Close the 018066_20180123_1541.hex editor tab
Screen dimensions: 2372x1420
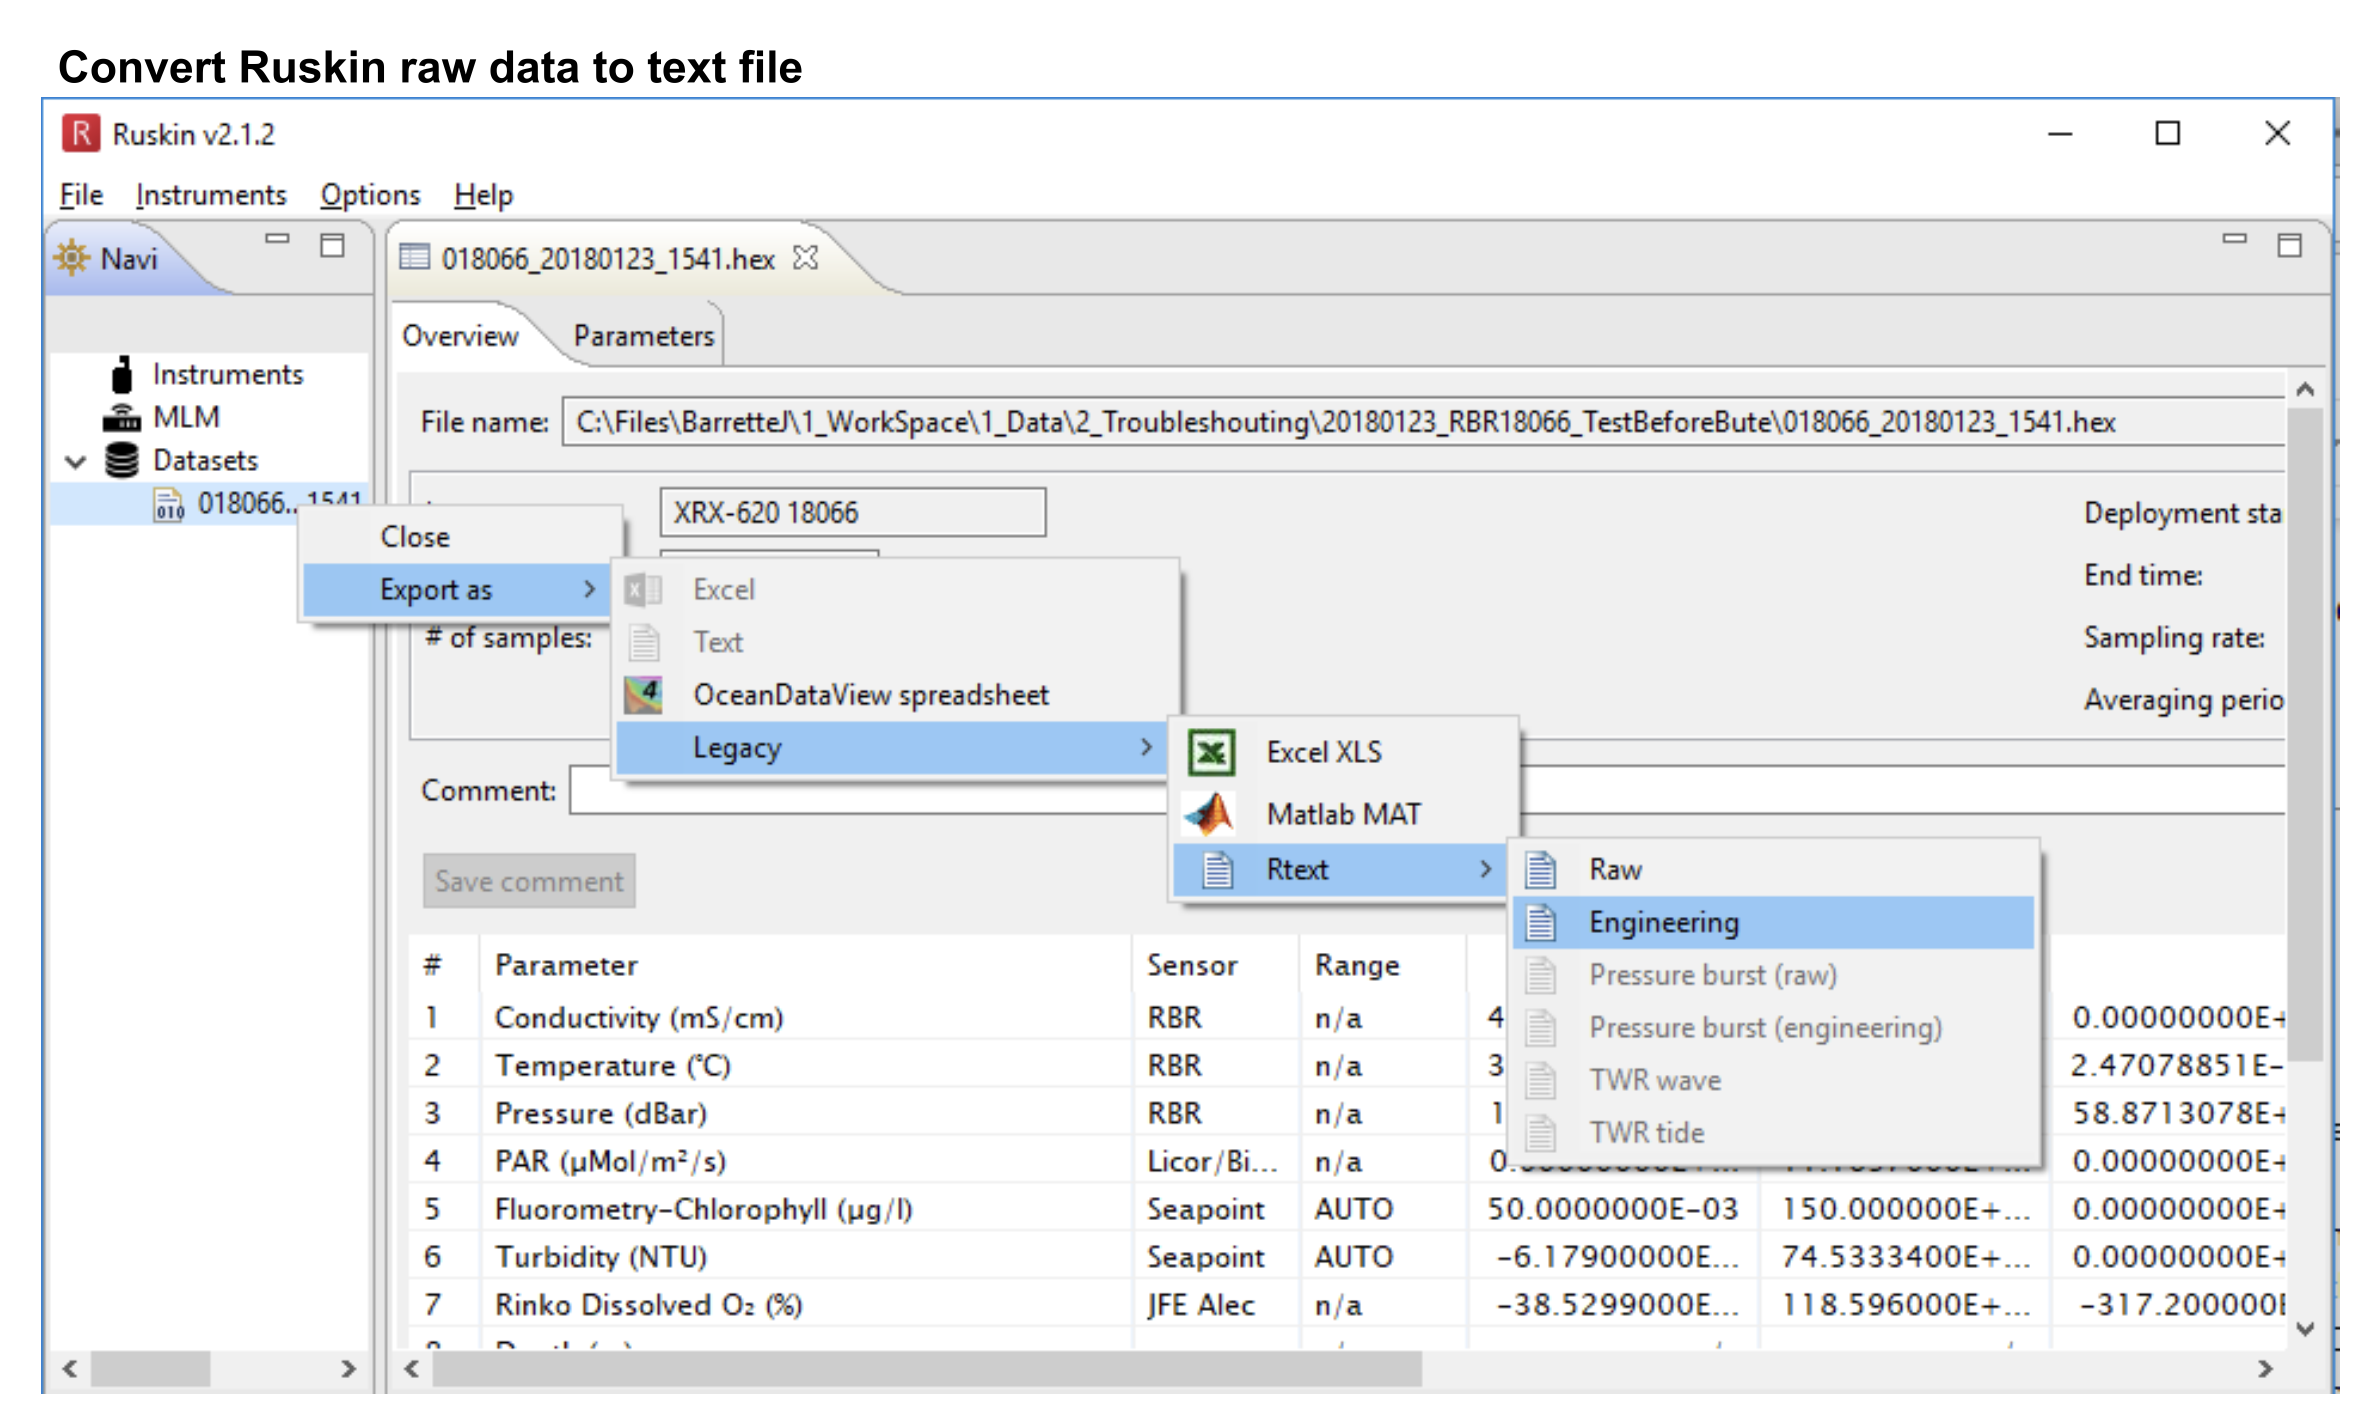(805, 258)
